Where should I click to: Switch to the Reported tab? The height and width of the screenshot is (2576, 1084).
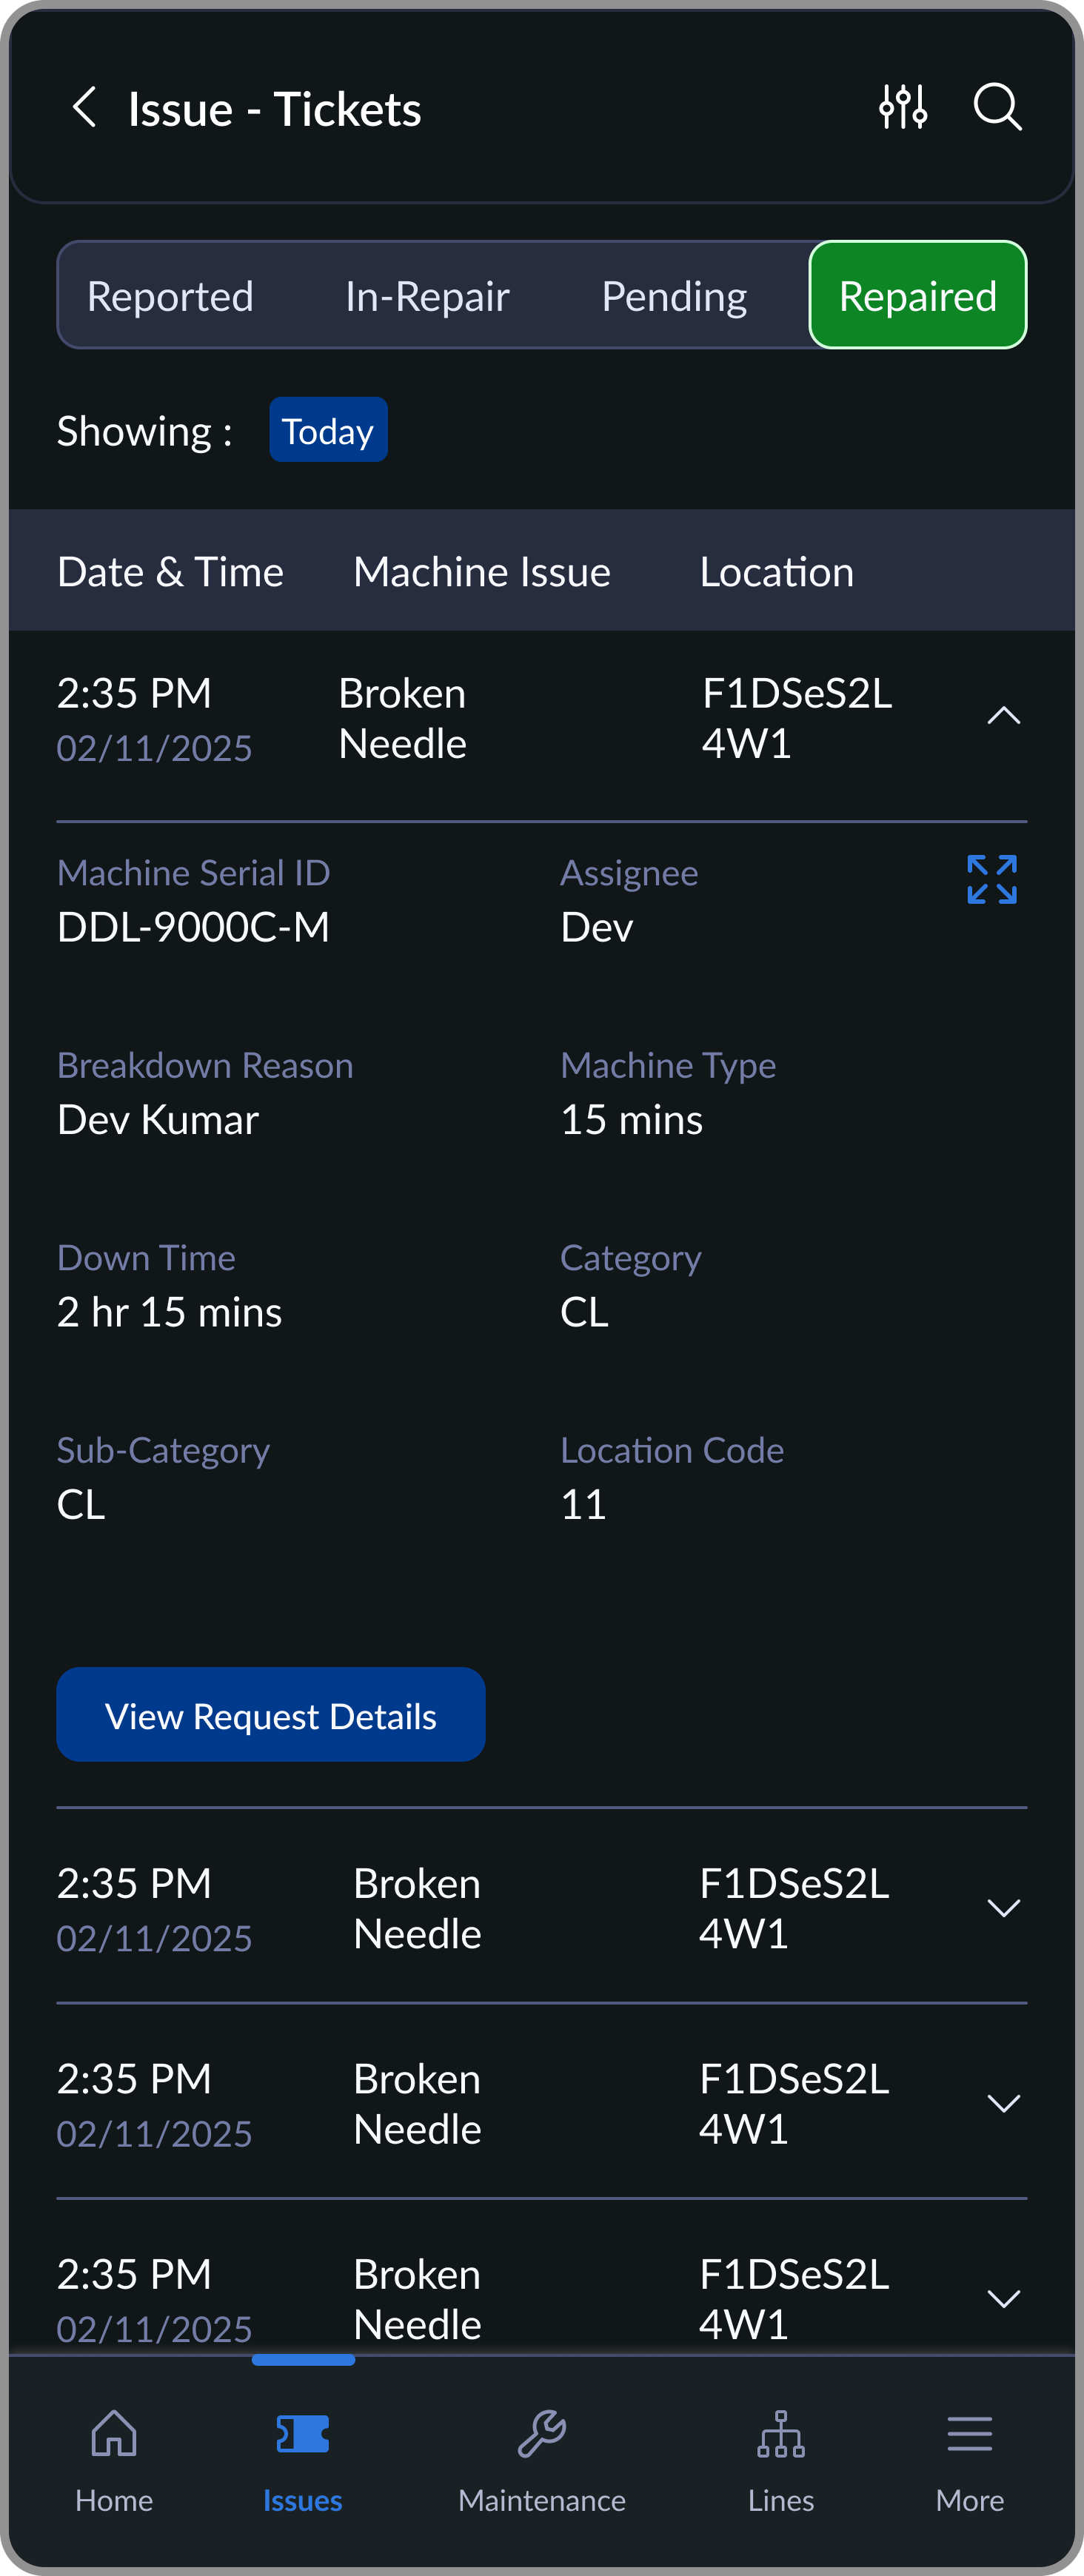tap(170, 296)
